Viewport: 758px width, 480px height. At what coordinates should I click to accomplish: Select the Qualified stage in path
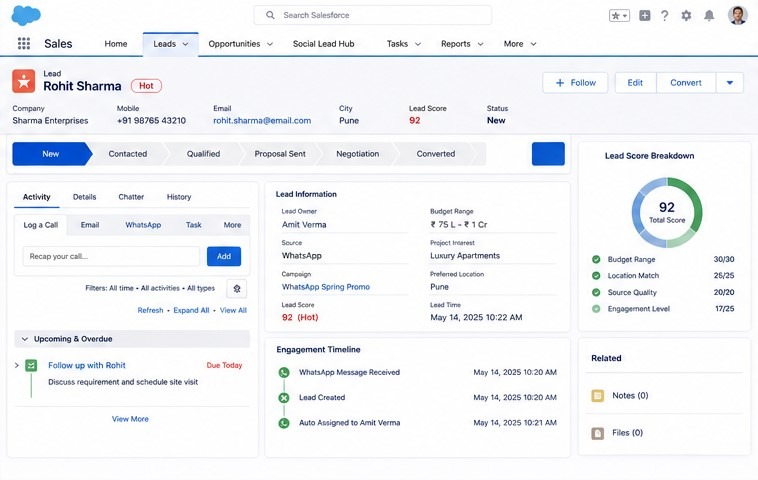point(203,154)
